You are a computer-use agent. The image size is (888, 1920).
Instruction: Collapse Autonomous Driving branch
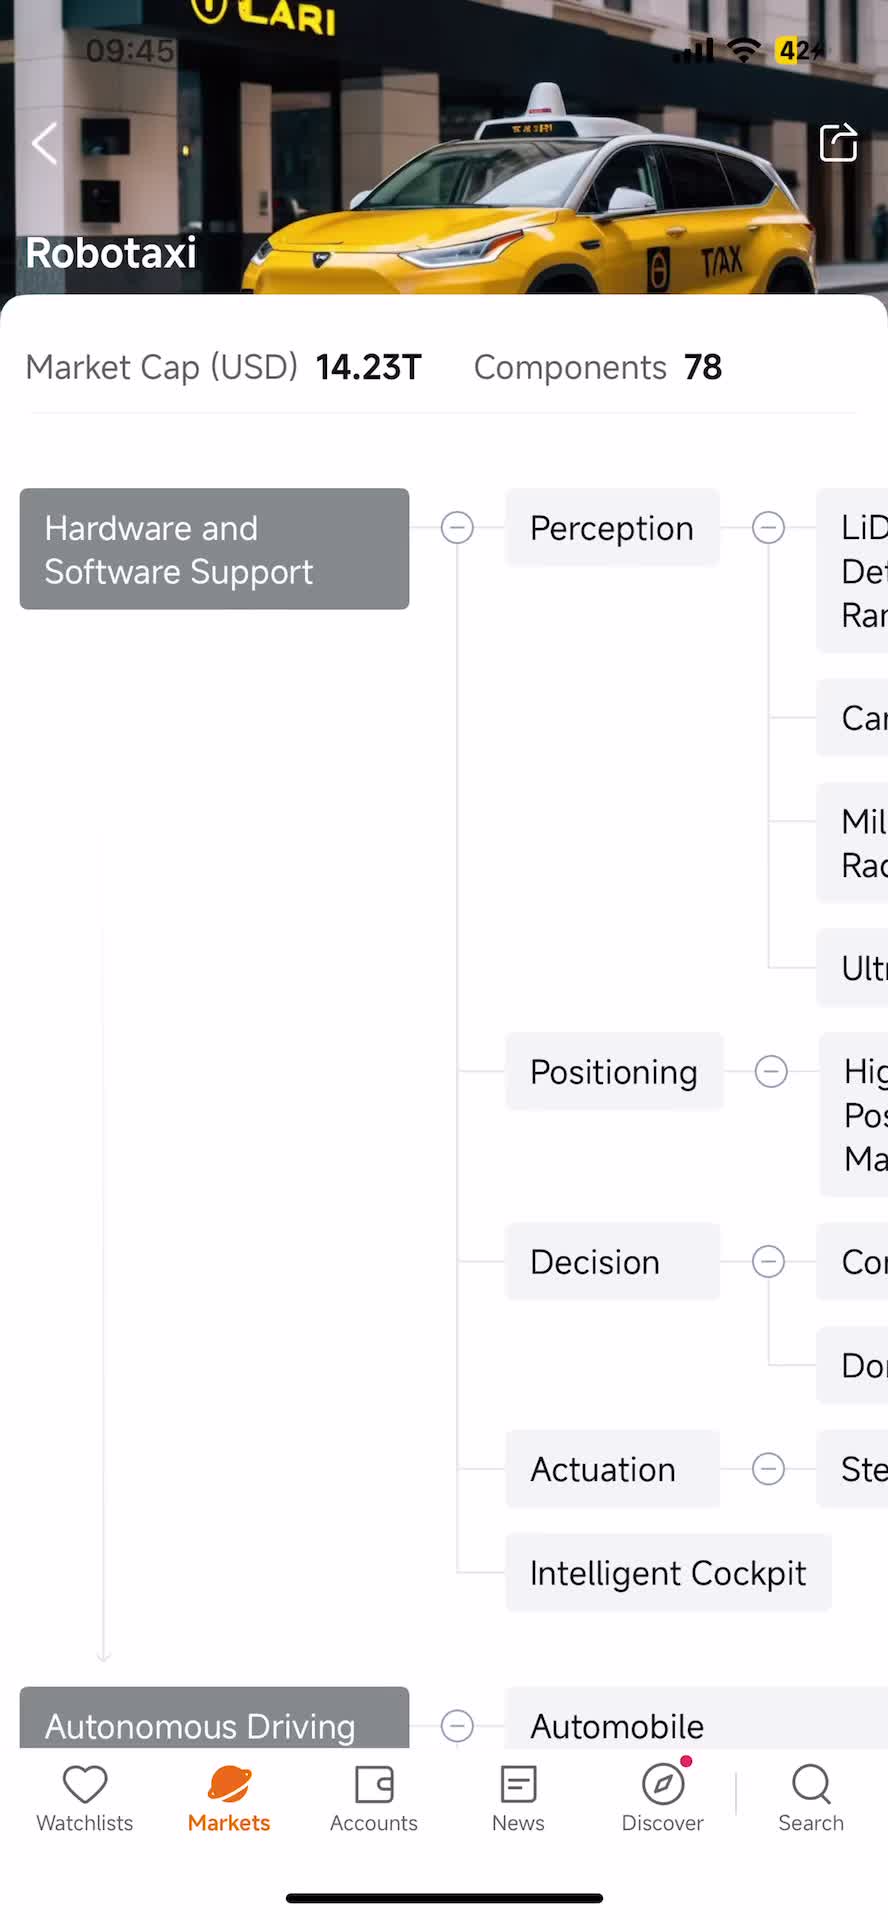tap(457, 1725)
